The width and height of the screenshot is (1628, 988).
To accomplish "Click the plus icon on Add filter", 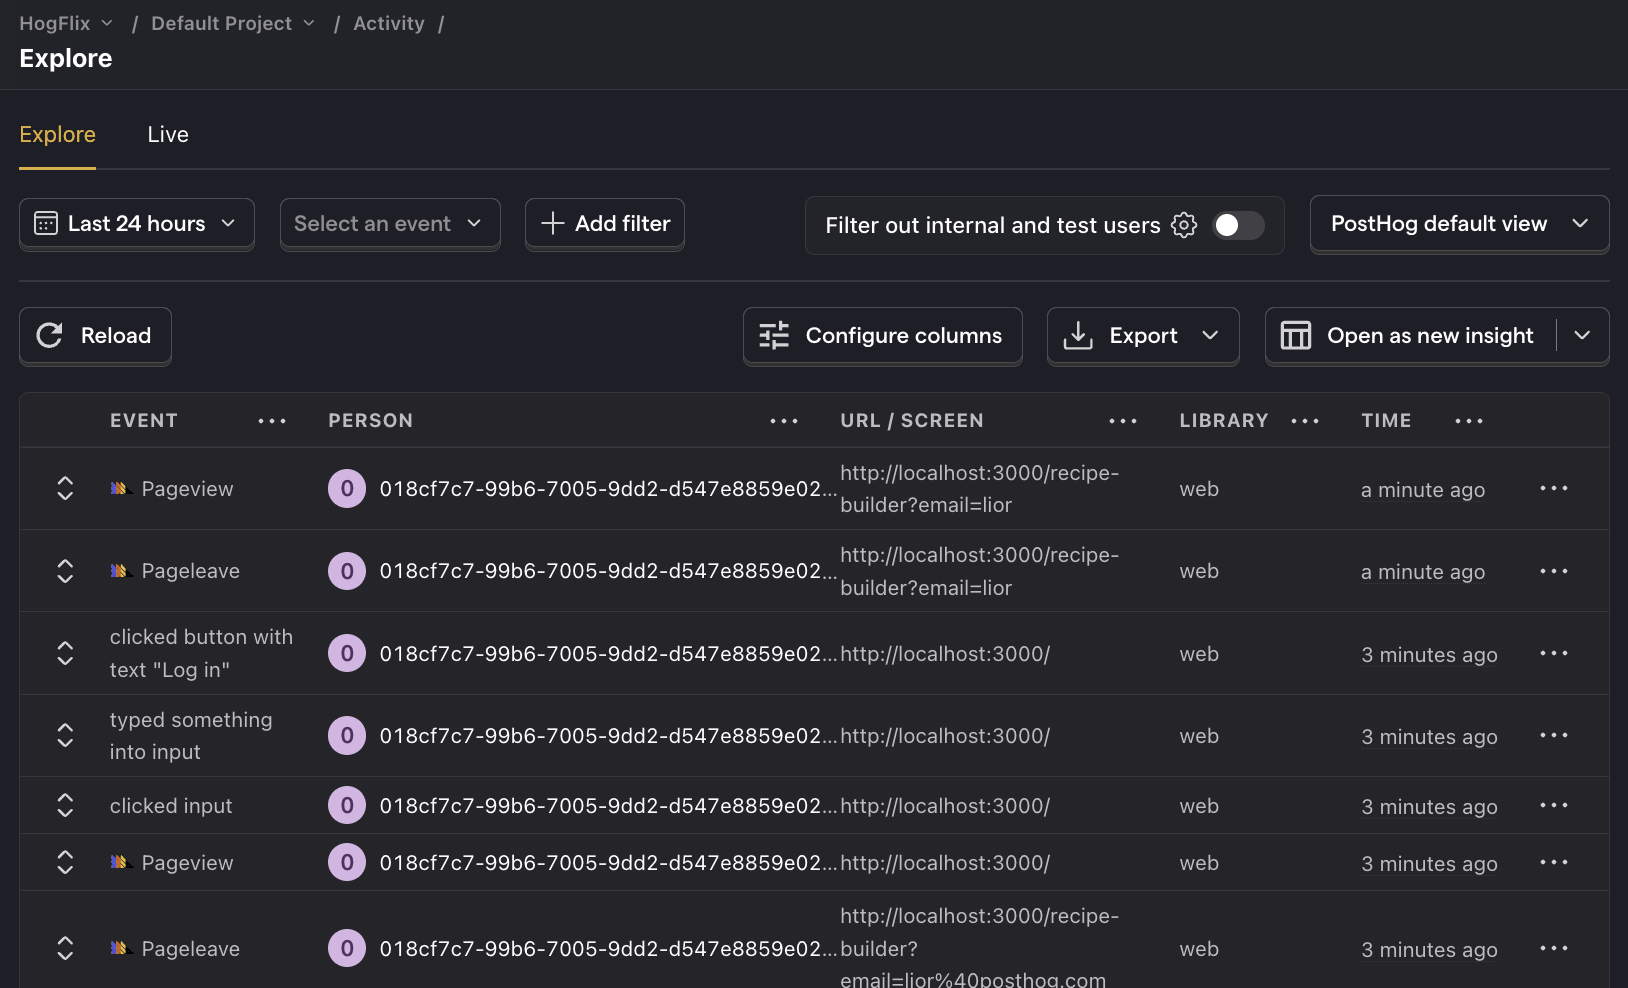I will point(553,224).
